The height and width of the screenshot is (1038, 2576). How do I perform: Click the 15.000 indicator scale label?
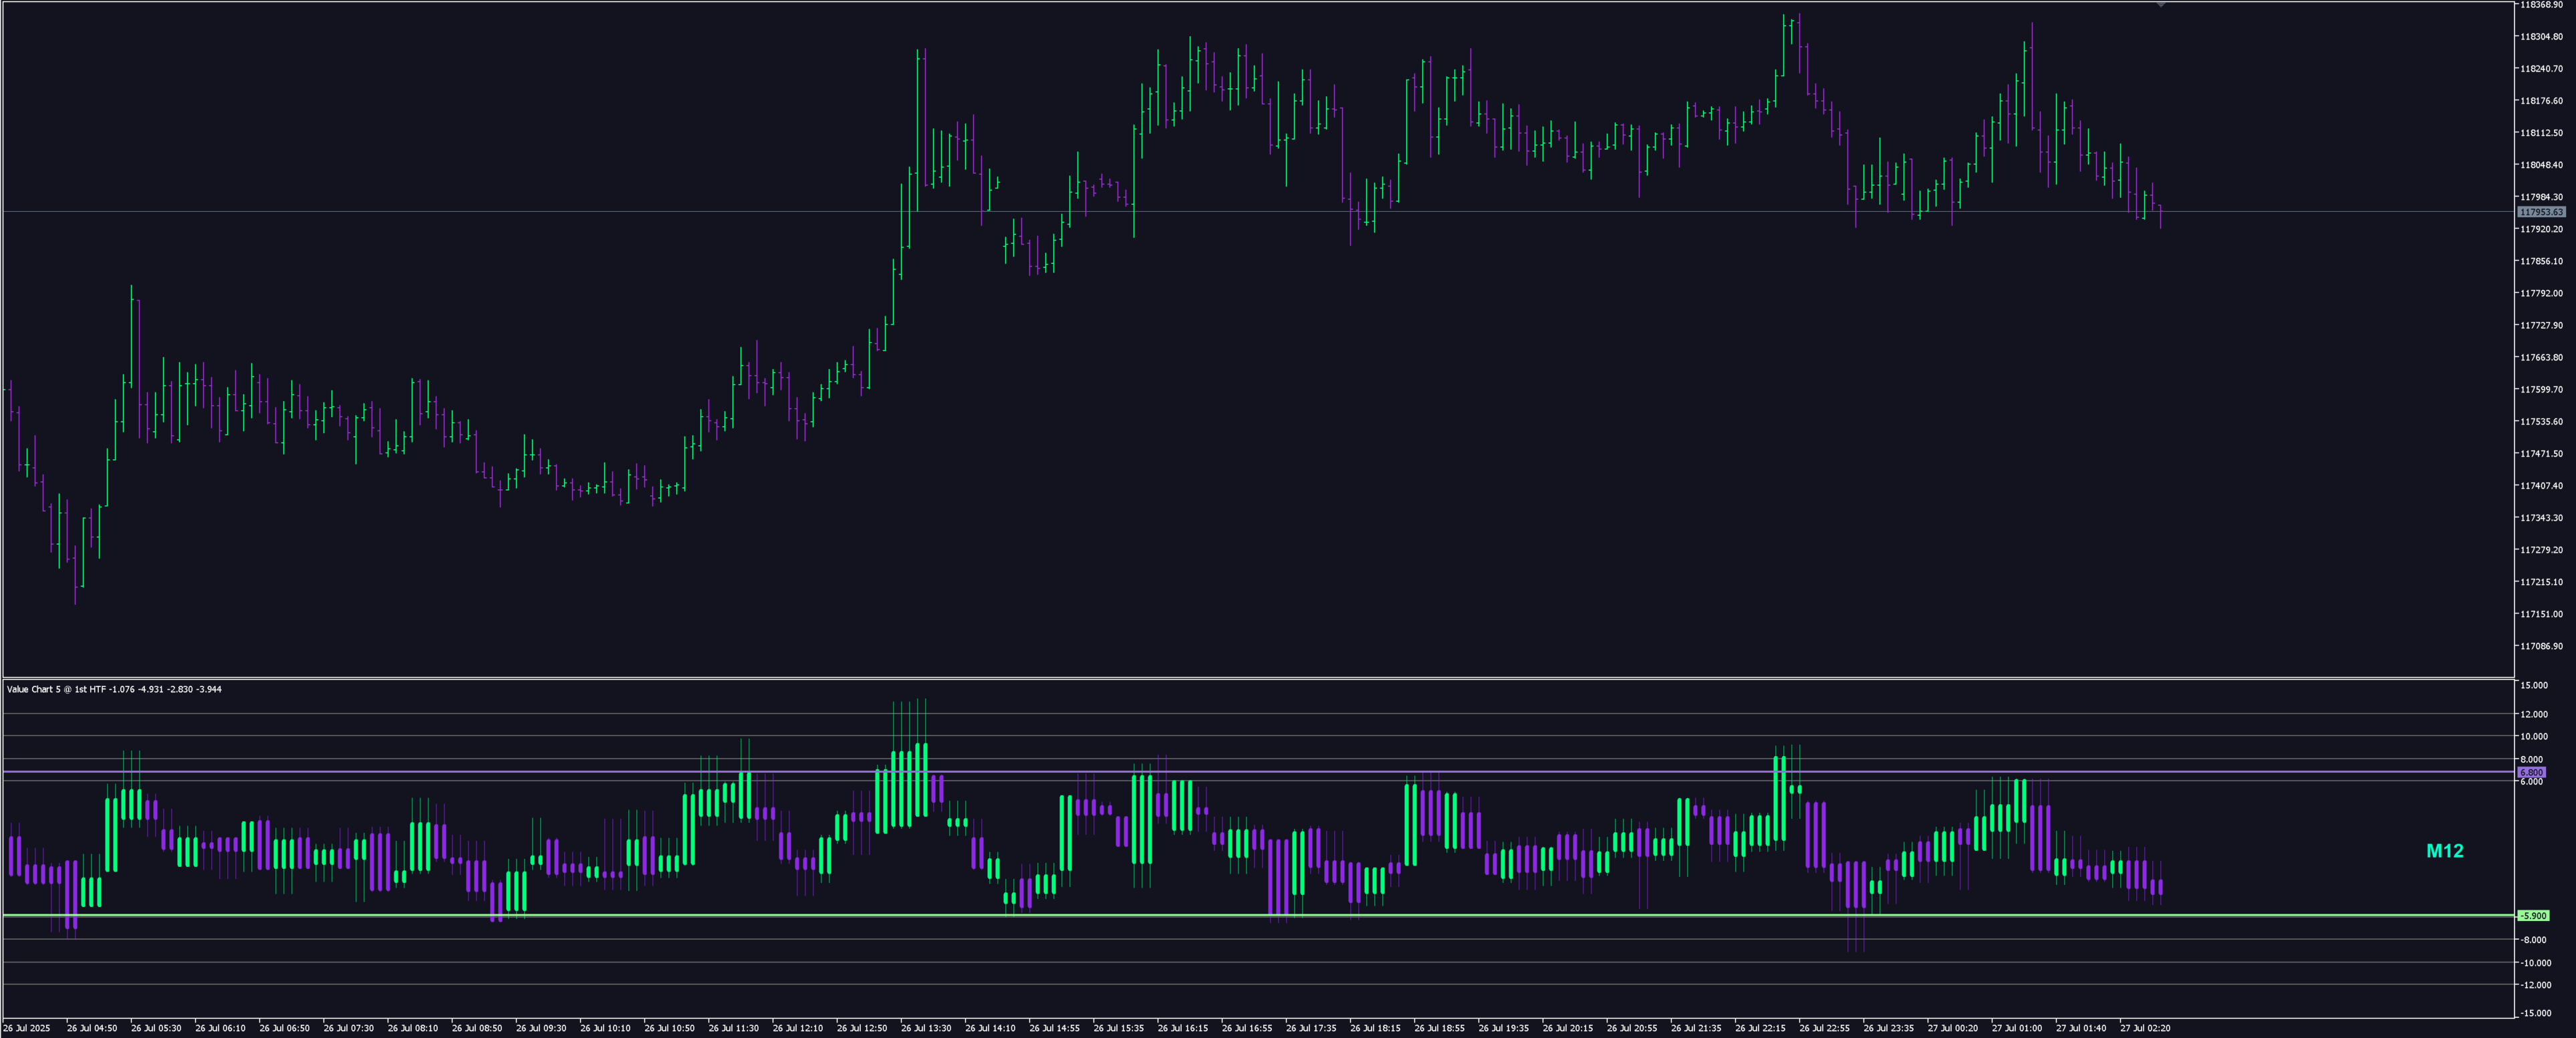click(2534, 685)
